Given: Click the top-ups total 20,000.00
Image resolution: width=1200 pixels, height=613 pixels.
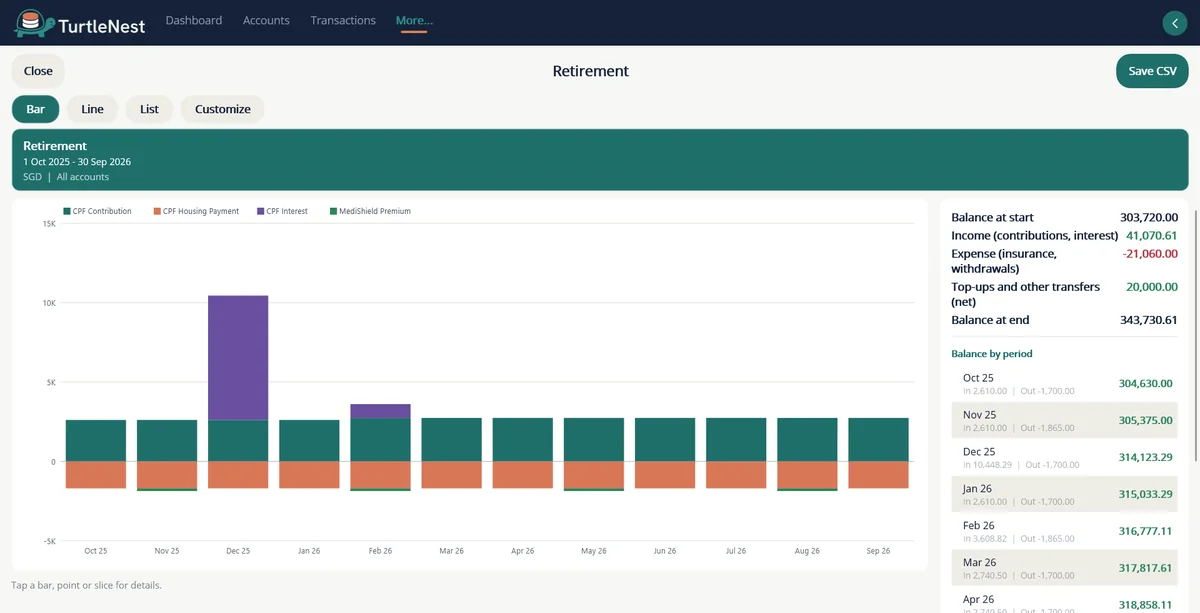Looking at the screenshot, I should pyautogui.click(x=1152, y=287).
